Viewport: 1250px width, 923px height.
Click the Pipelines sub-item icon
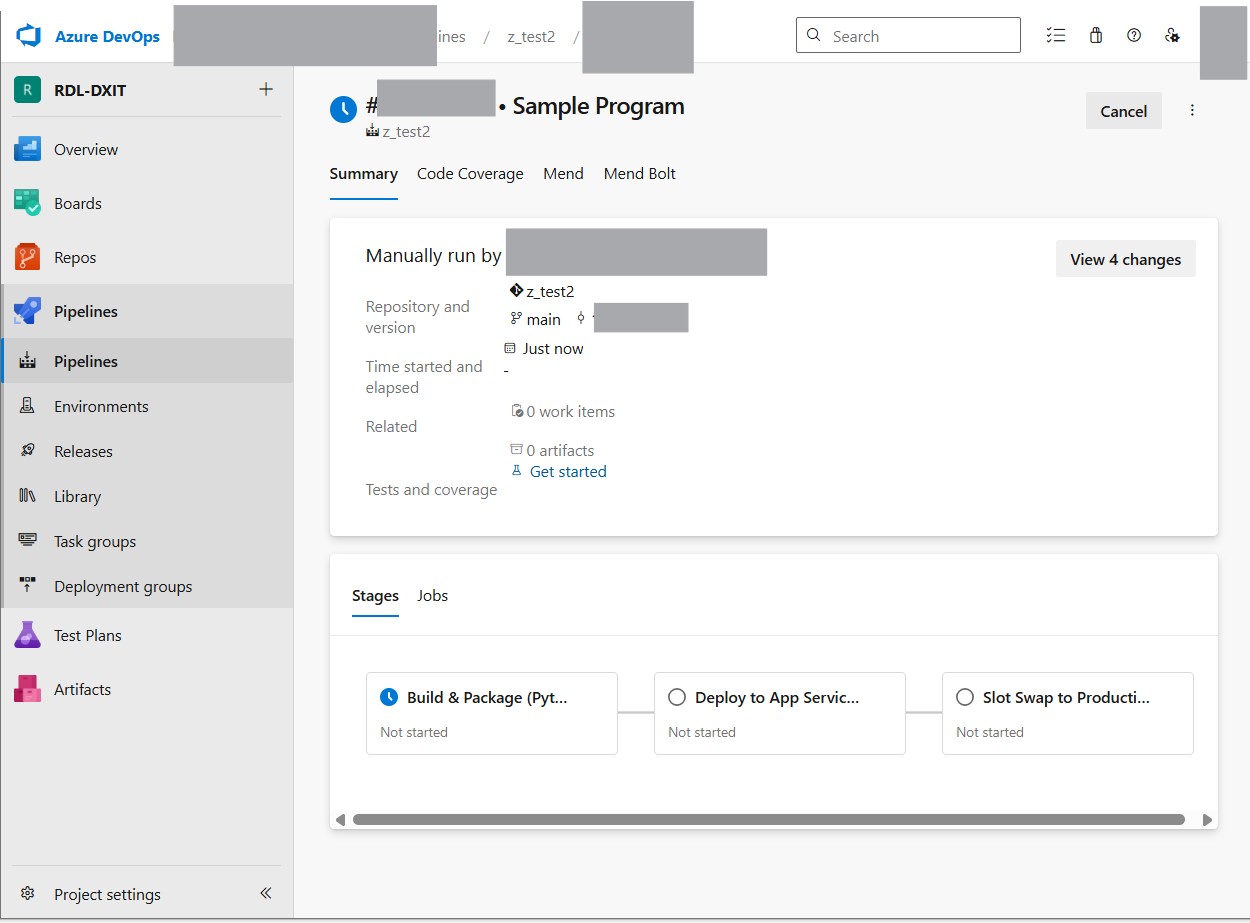(x=28, y=361)
